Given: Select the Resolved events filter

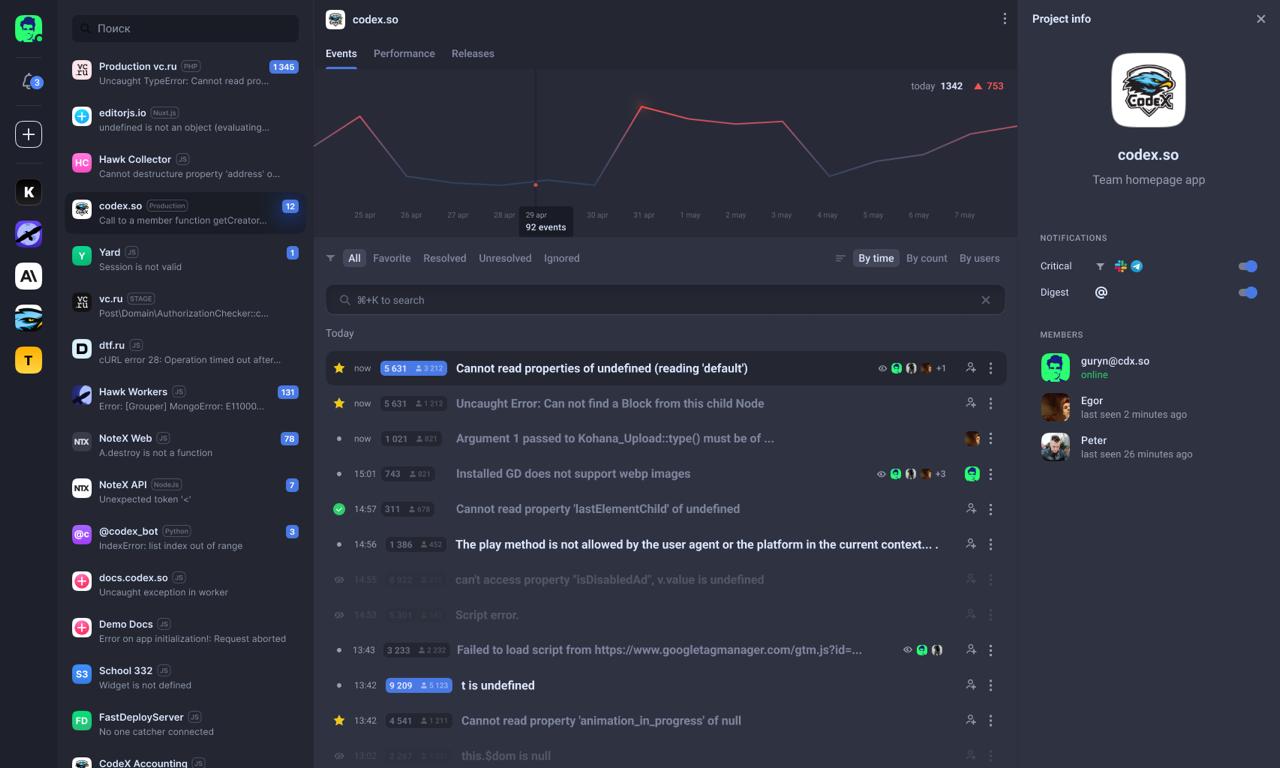Looking at the screenshot, I should coord(444,258).
